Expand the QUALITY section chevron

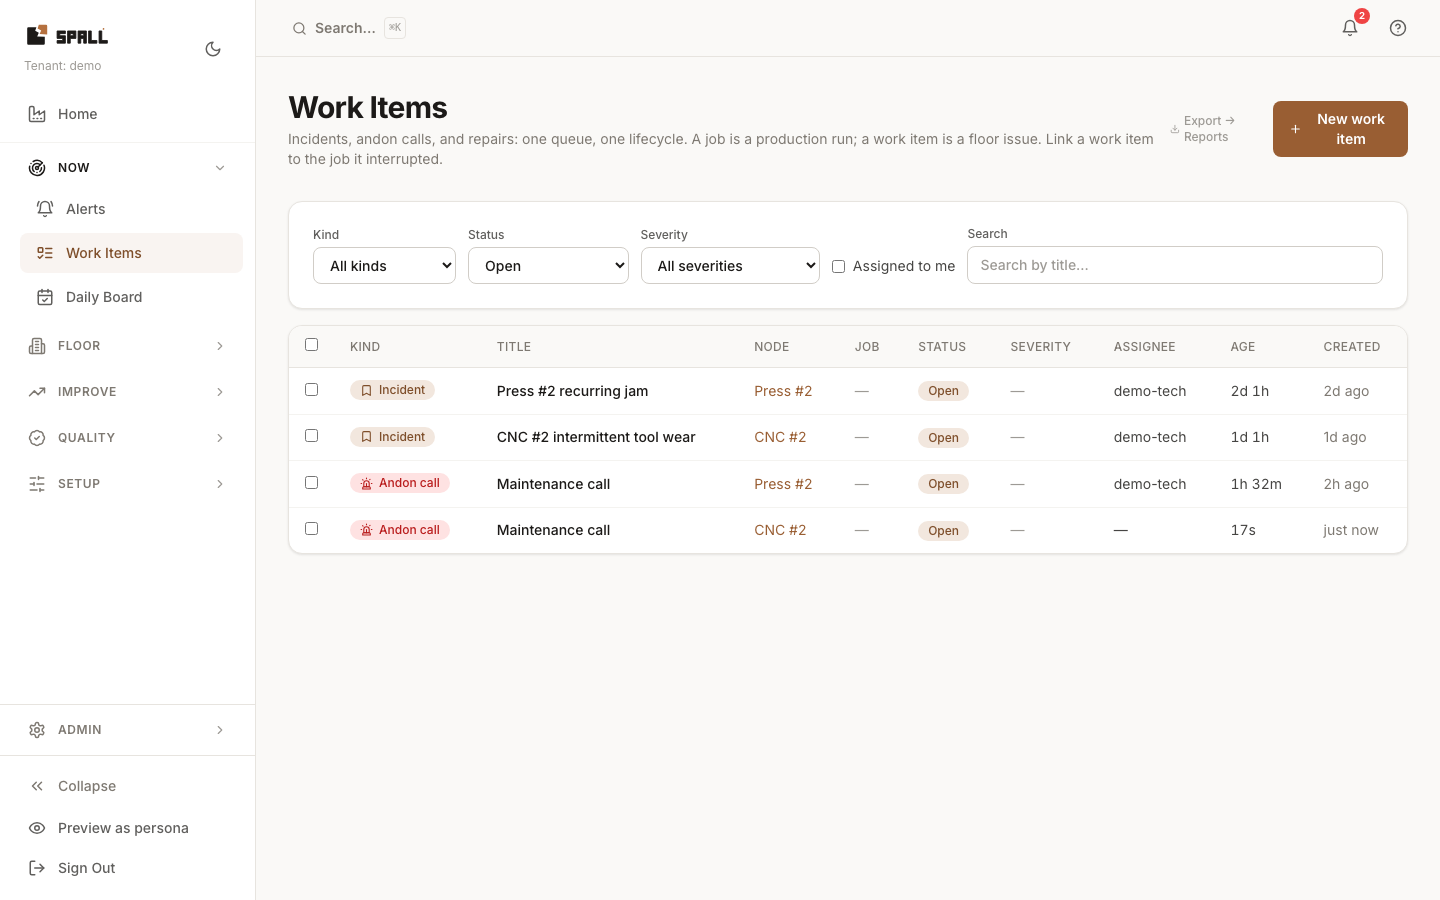click(x=220, y=438)
